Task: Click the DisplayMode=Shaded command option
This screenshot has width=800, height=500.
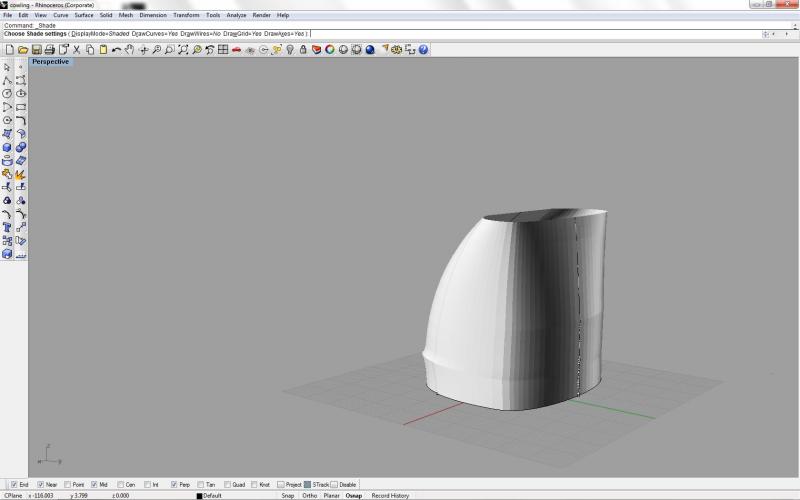Action: tap(100, 34)
